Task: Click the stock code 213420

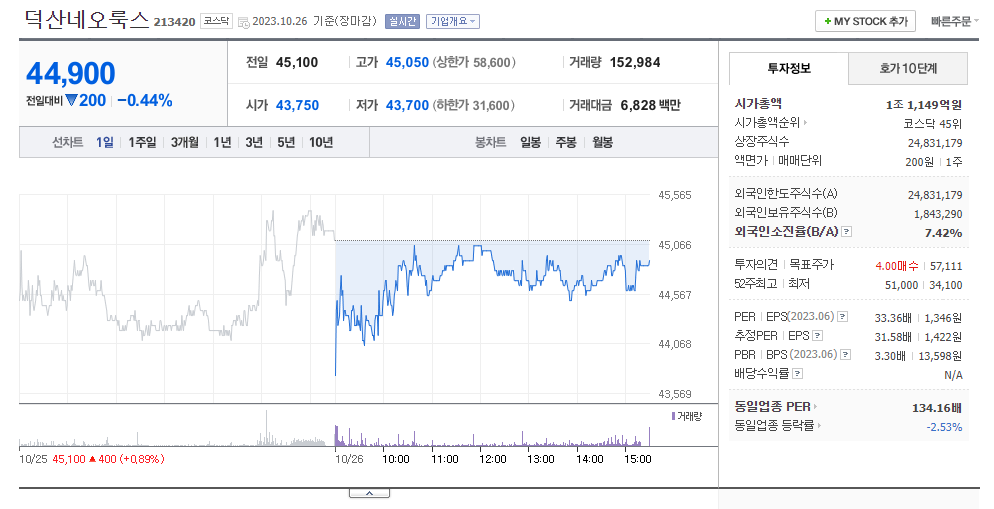Action: 174,22
